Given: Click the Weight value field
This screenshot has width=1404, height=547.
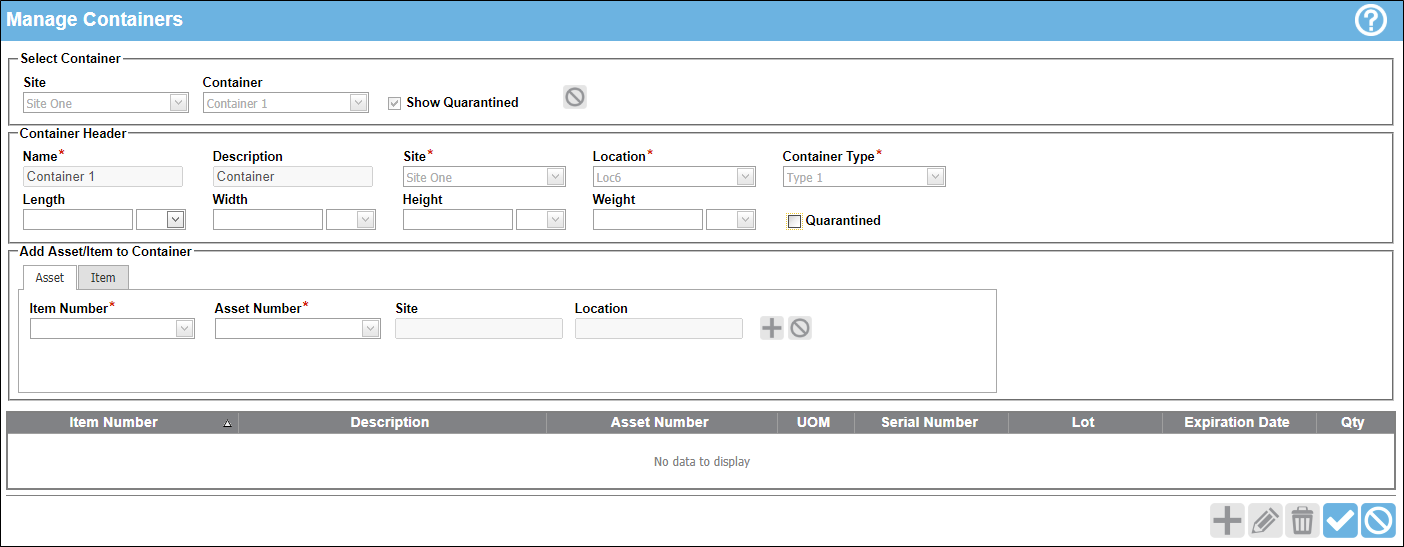Looking at the screenshot, I should tap(648, 220).
